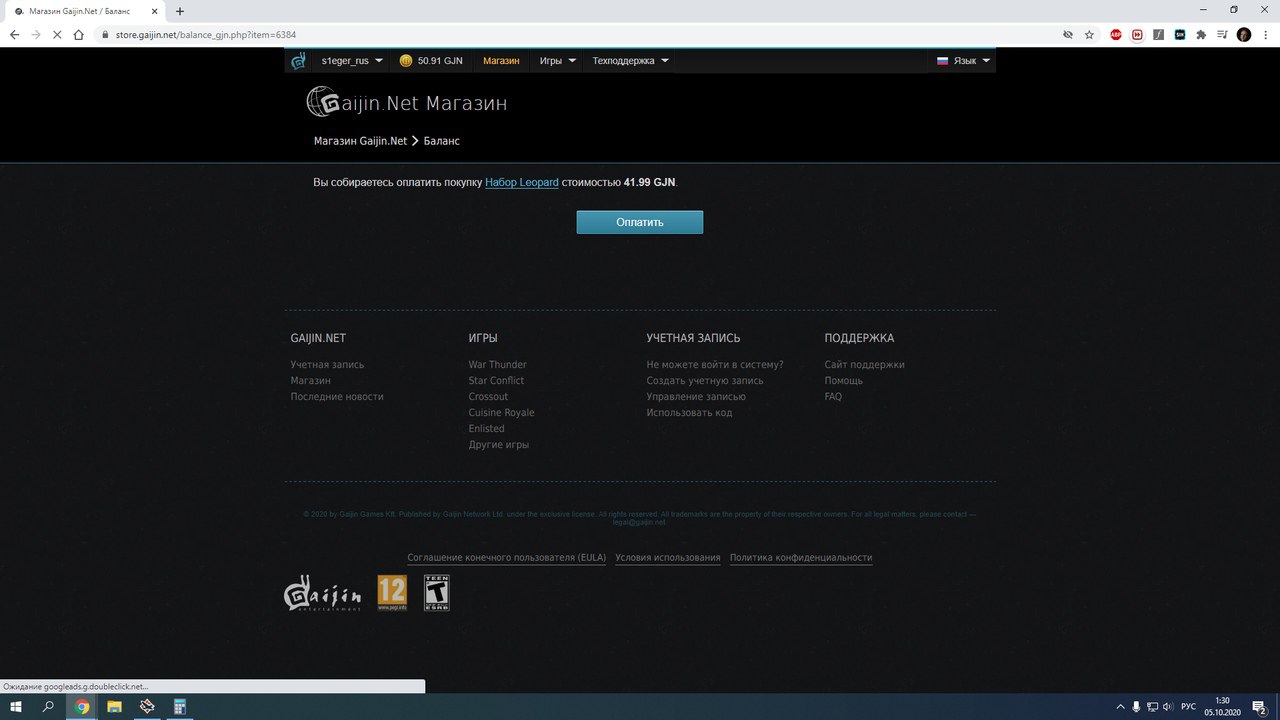Open the grey f script extension icon
The image size is (1280, 720).
click(x=1159, y=34)
